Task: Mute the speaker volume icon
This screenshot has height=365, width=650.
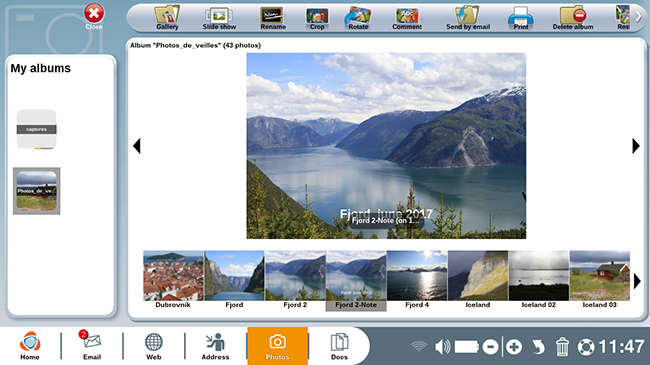Action: 442,347
